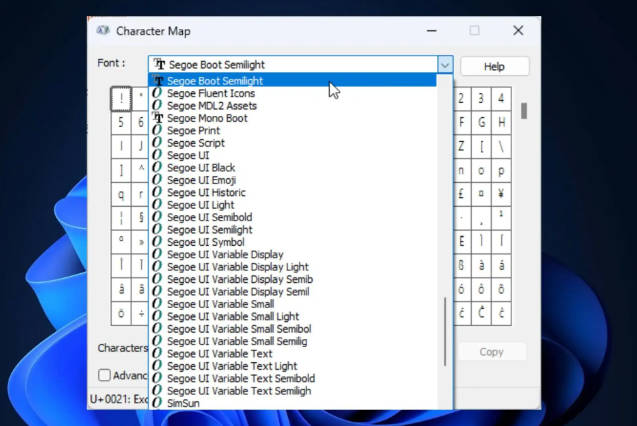Screen dimensions: 637x426
Task: Select the exclamation mark character cell
Action: tap(121, 99)
